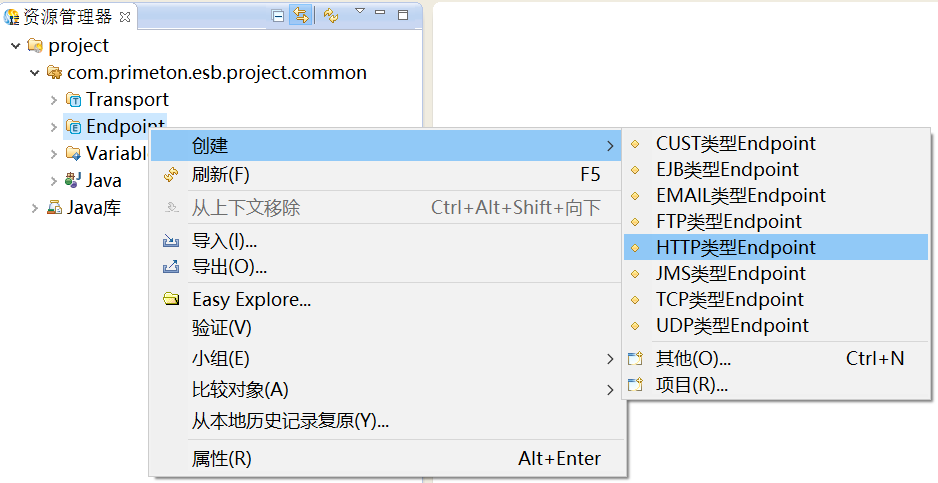Close the 资源管理器 tab
Screen dimensions: 938x483
click(x=125, y=16)
